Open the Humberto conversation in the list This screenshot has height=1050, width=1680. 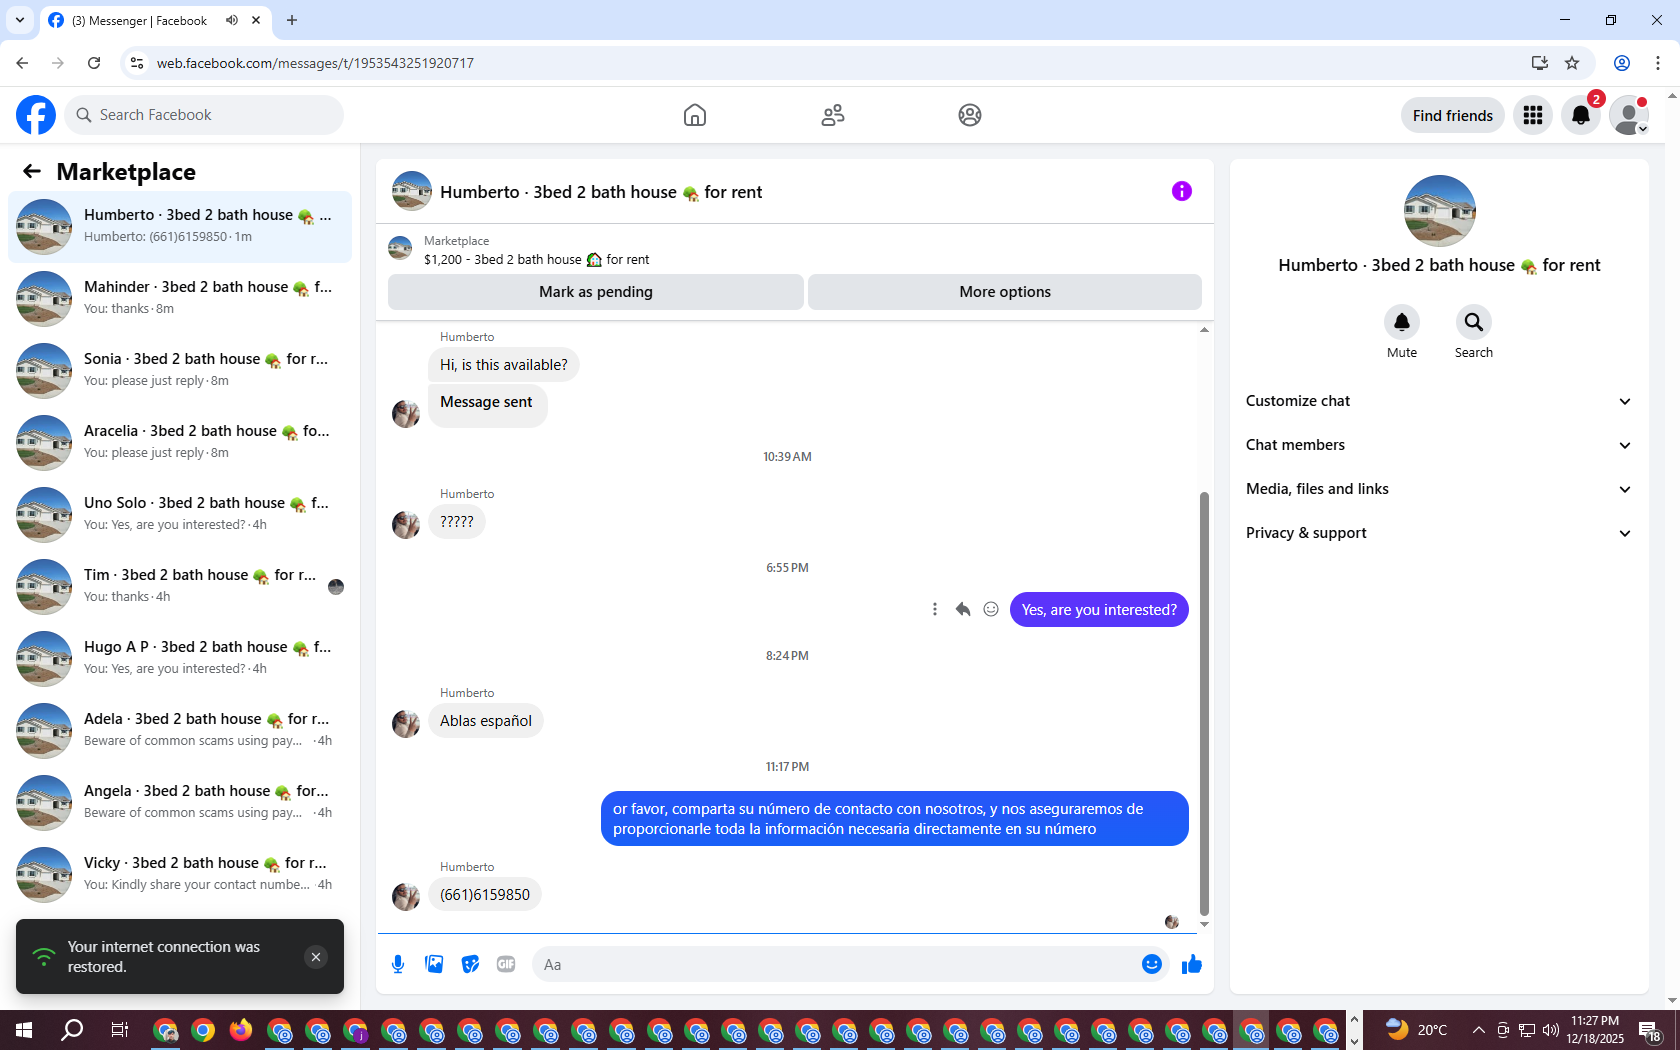point(180,227)
